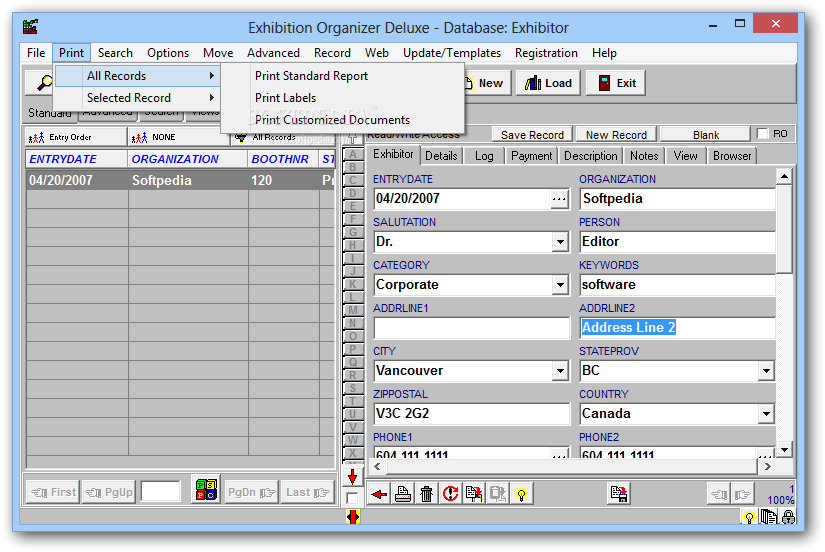The height and width of the screenshot is (552, 825).
Task: Click the First navigation button
Action: (x=53, y=492)
